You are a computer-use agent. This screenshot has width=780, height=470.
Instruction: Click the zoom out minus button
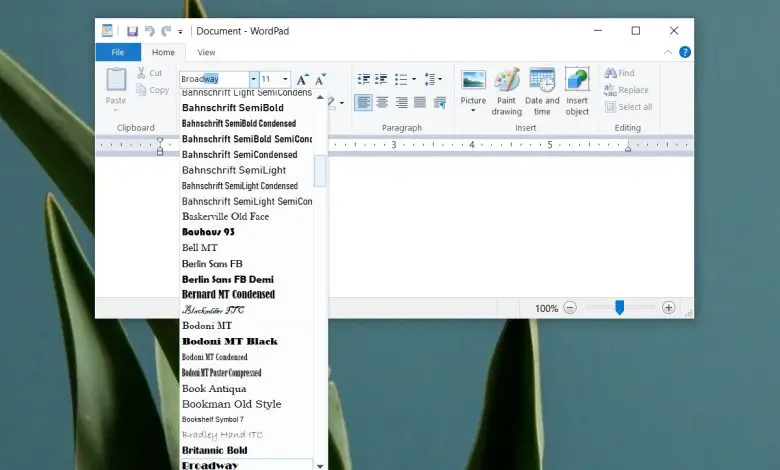(x=570, y=308)
